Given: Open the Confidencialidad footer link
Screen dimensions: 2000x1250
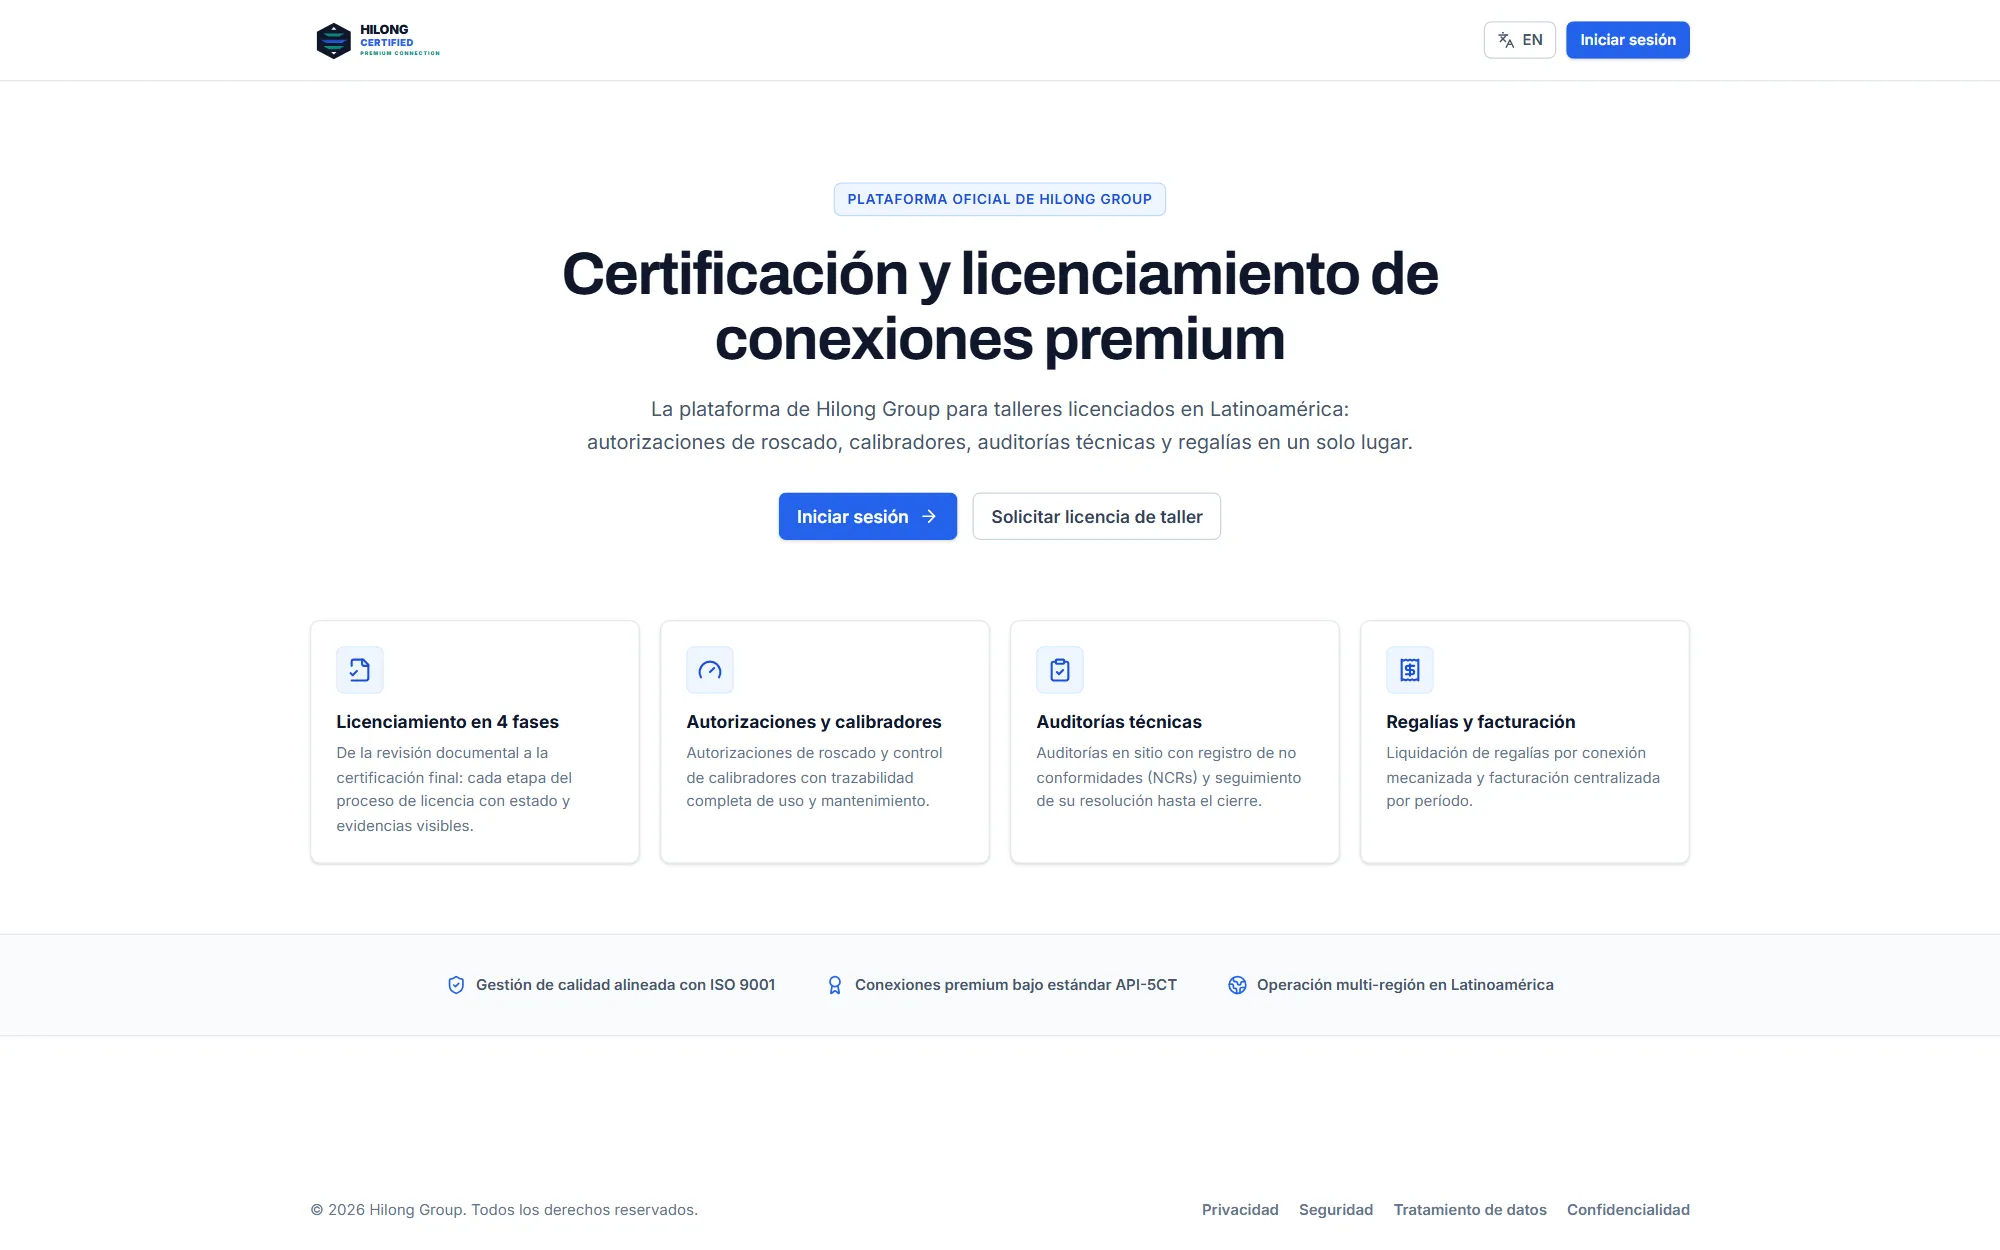Looking at the screenshot, I should 1628,1210.
